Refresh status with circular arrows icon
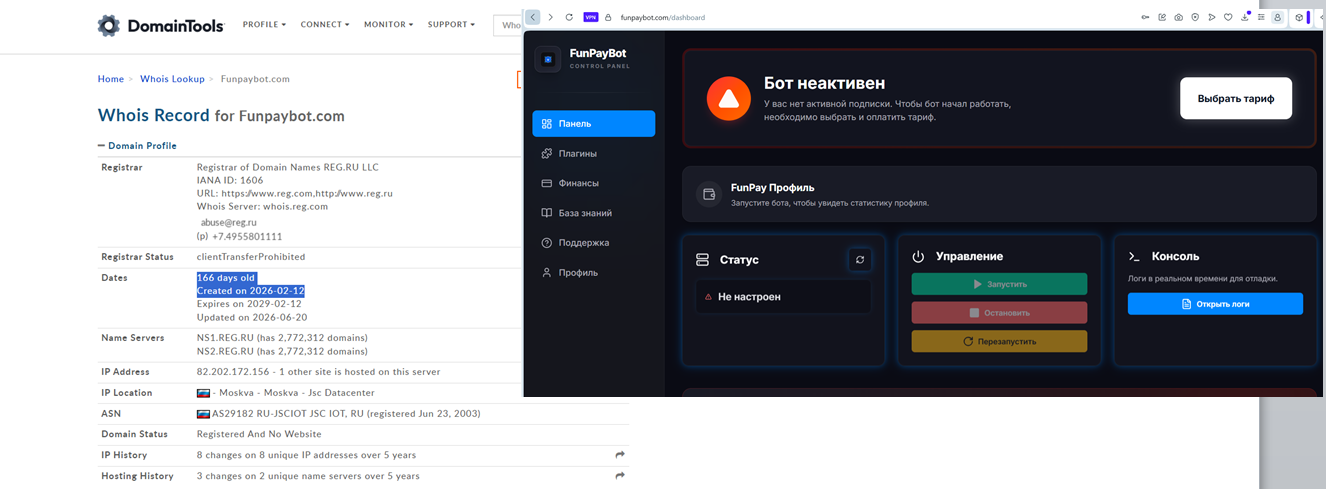Screen dimensions: 1326x489 coord(859,259)
